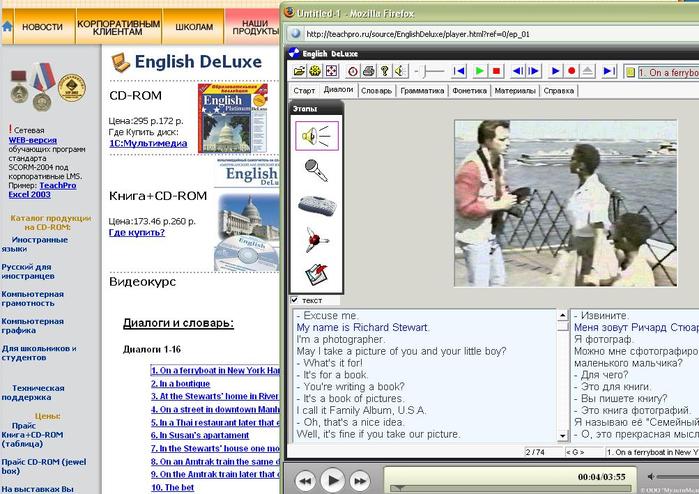
Task: Skip to the last phrase with the blue skip-forward button
Action: point(609,71)
